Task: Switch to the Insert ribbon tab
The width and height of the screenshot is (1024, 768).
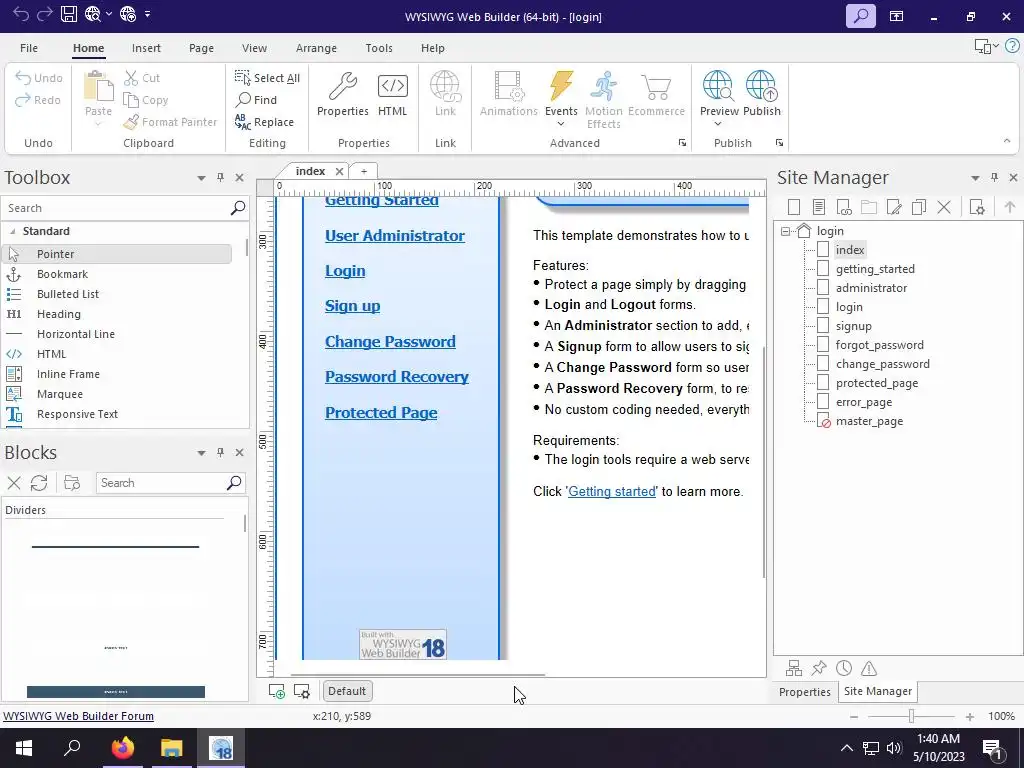Action: pyautogui.click(x=146, y=48)
